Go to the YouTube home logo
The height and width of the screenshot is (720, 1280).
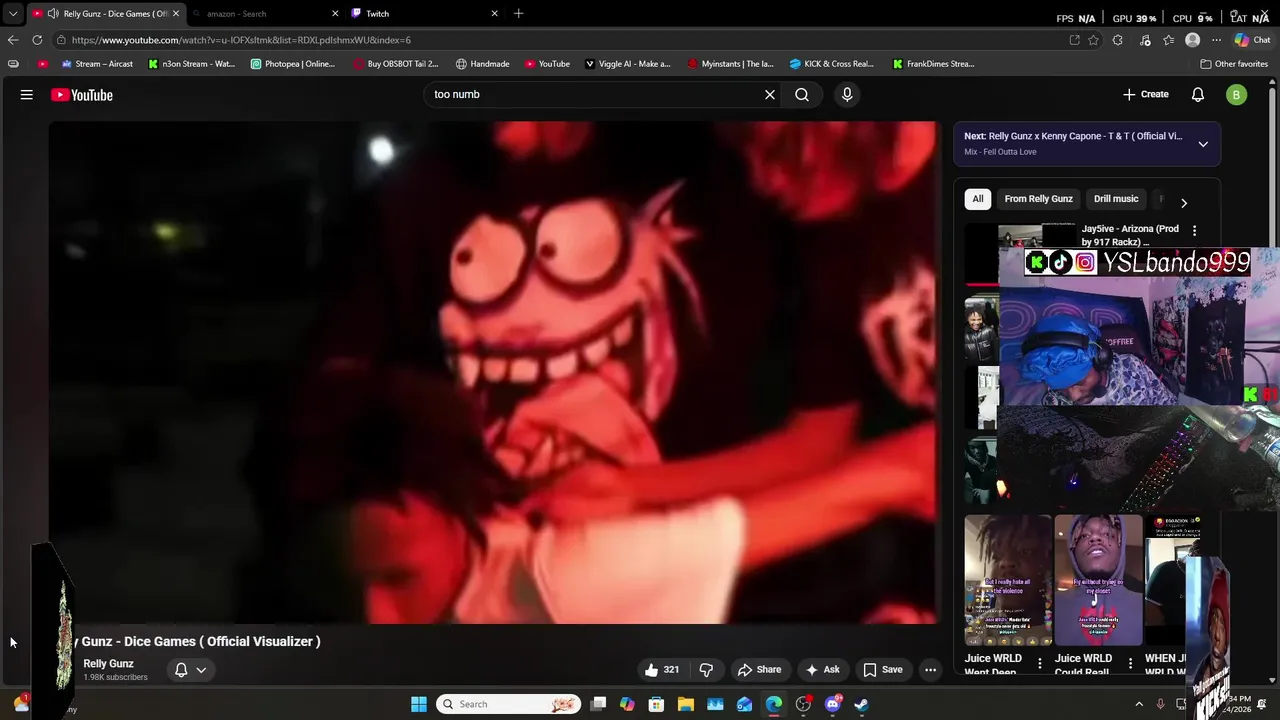pyautogui.click(x=82, y=95)
